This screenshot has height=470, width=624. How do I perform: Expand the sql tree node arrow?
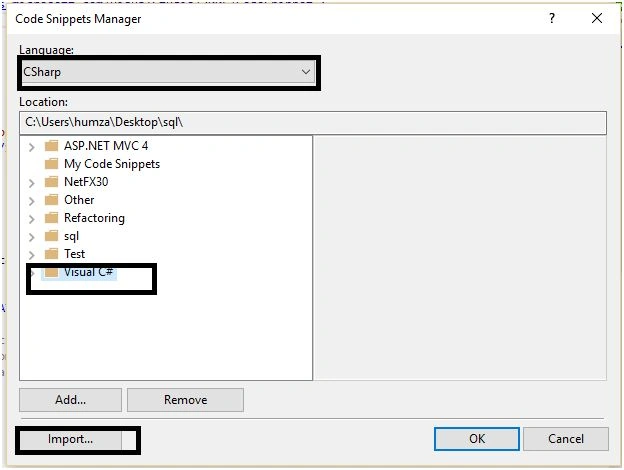click(x=31, y=237)
